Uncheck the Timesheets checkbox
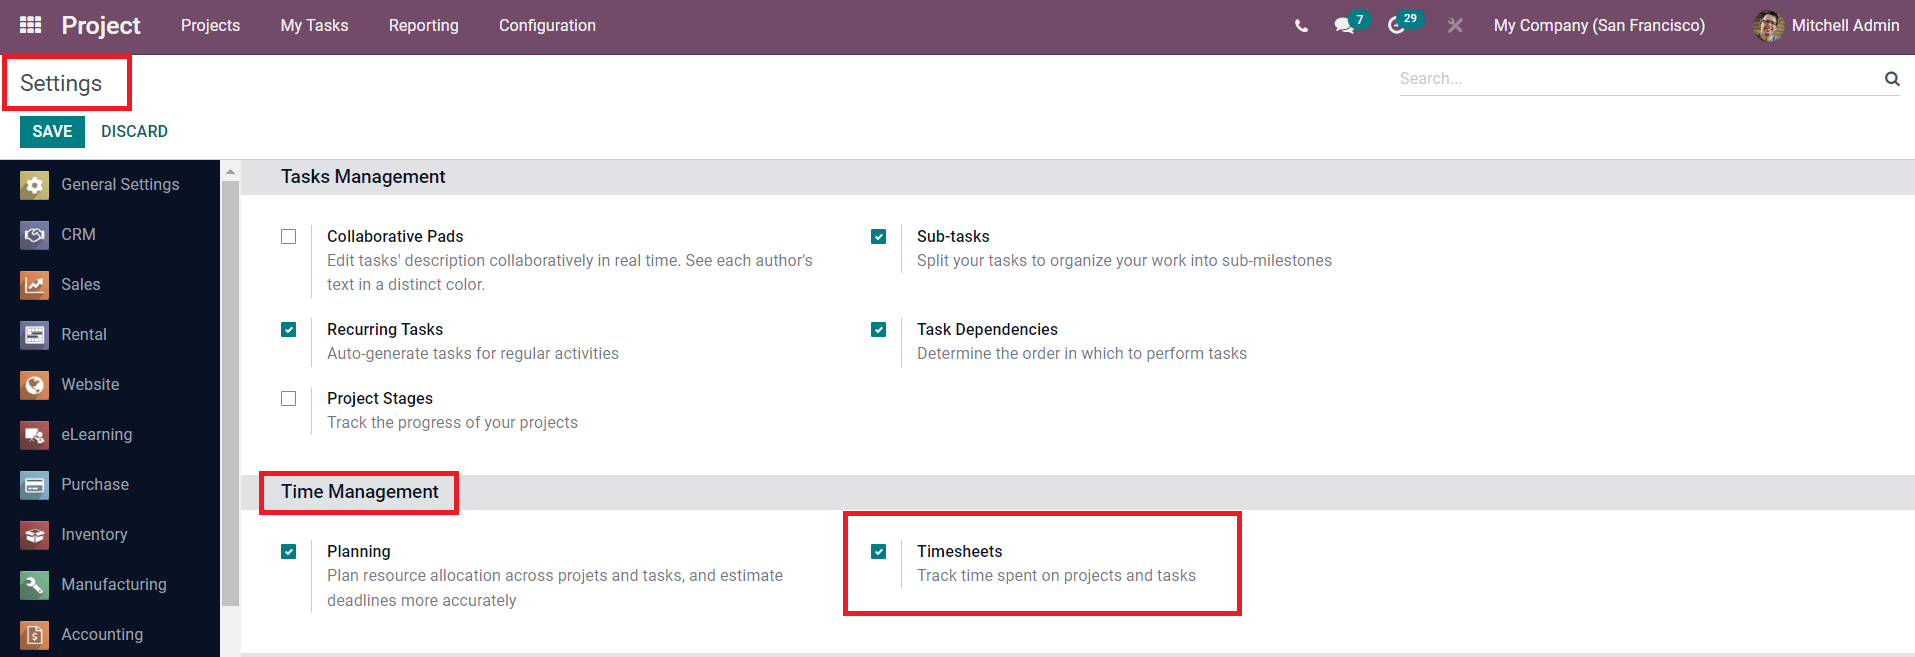 point(879,552)
